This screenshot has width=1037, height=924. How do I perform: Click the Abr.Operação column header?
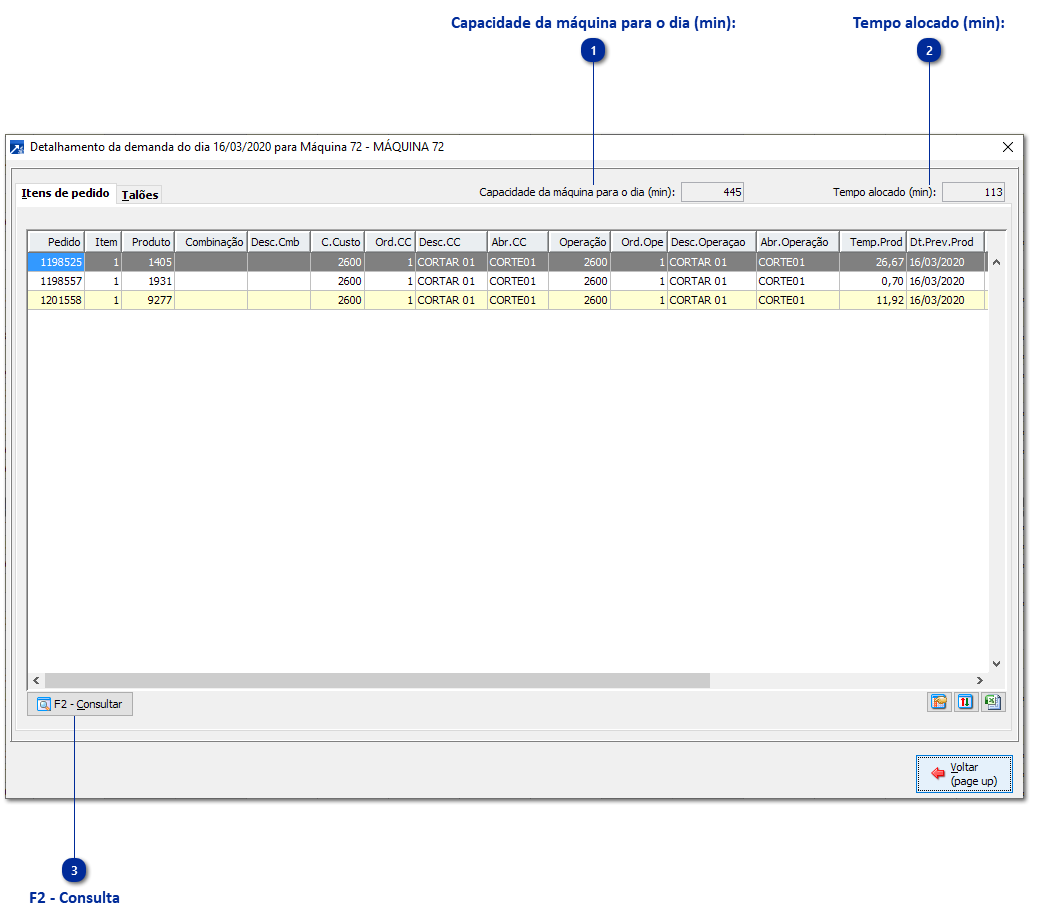tap(798, 242)
